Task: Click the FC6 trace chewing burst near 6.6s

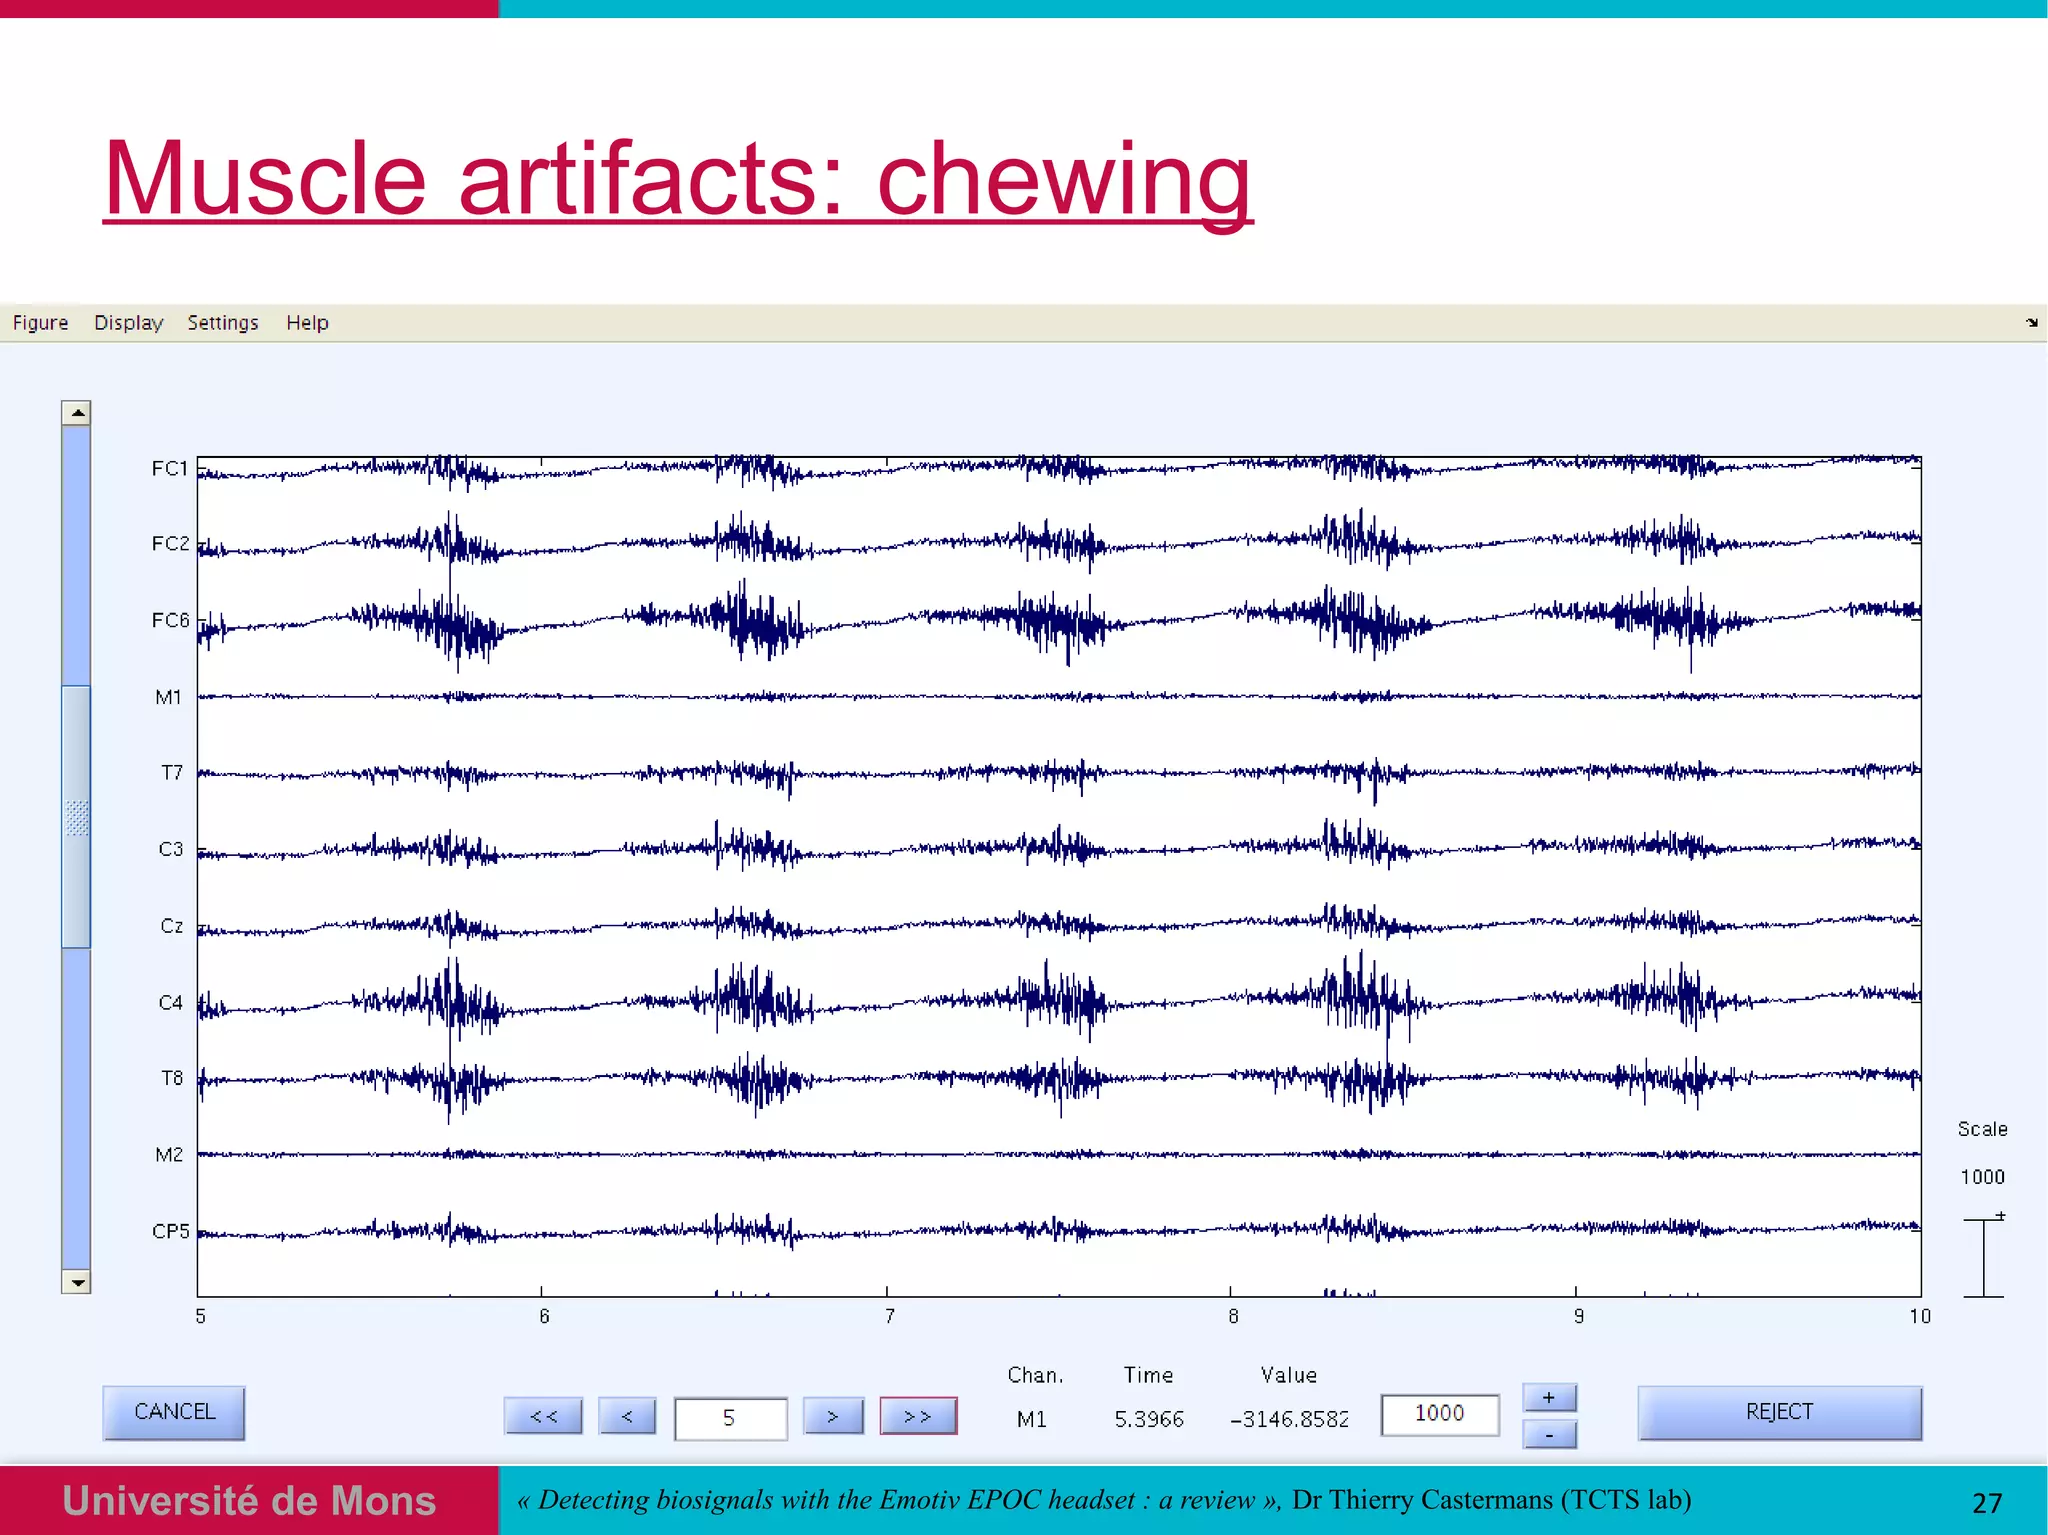Action: tap(752, 622)
